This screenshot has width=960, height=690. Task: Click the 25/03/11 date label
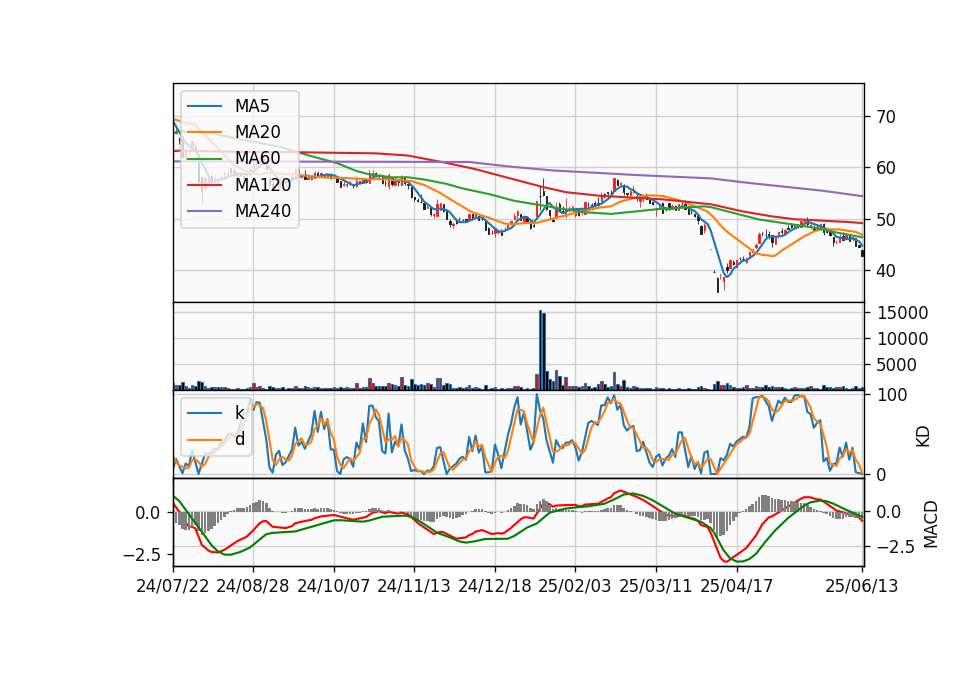[x=656, y=586]
